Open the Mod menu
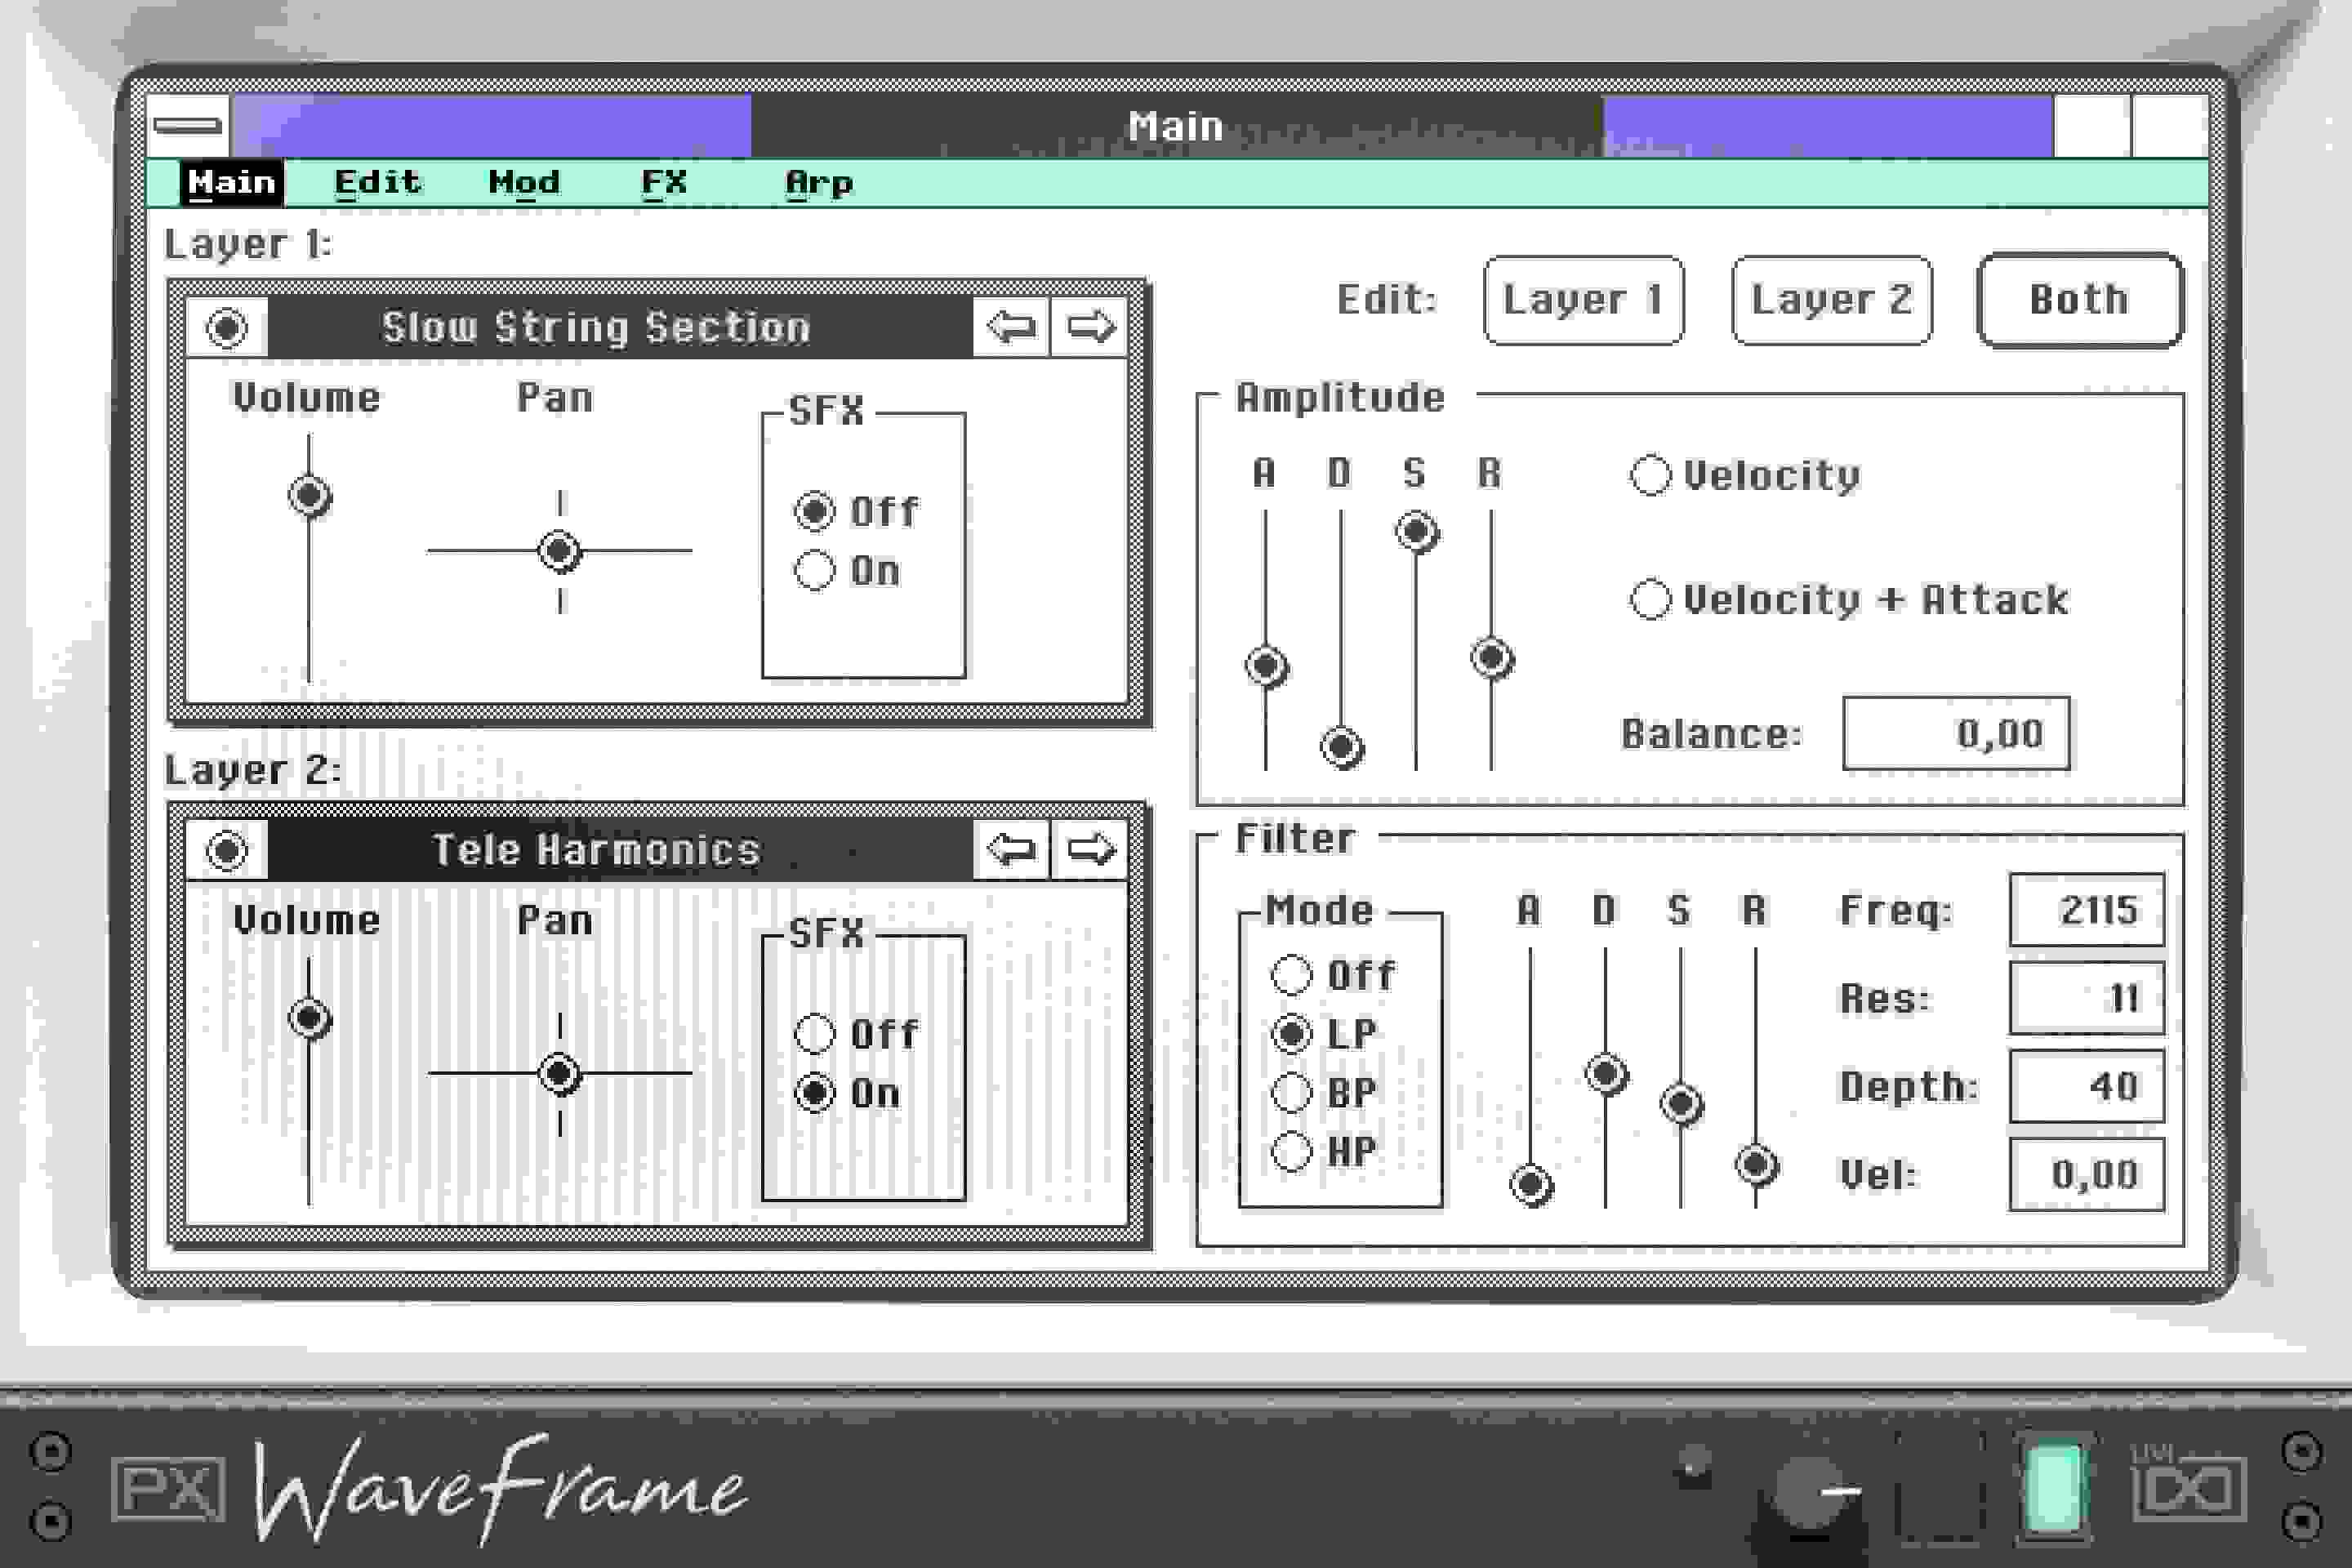This screenshot has height=1568, width=2352. [x=524, y=182]
